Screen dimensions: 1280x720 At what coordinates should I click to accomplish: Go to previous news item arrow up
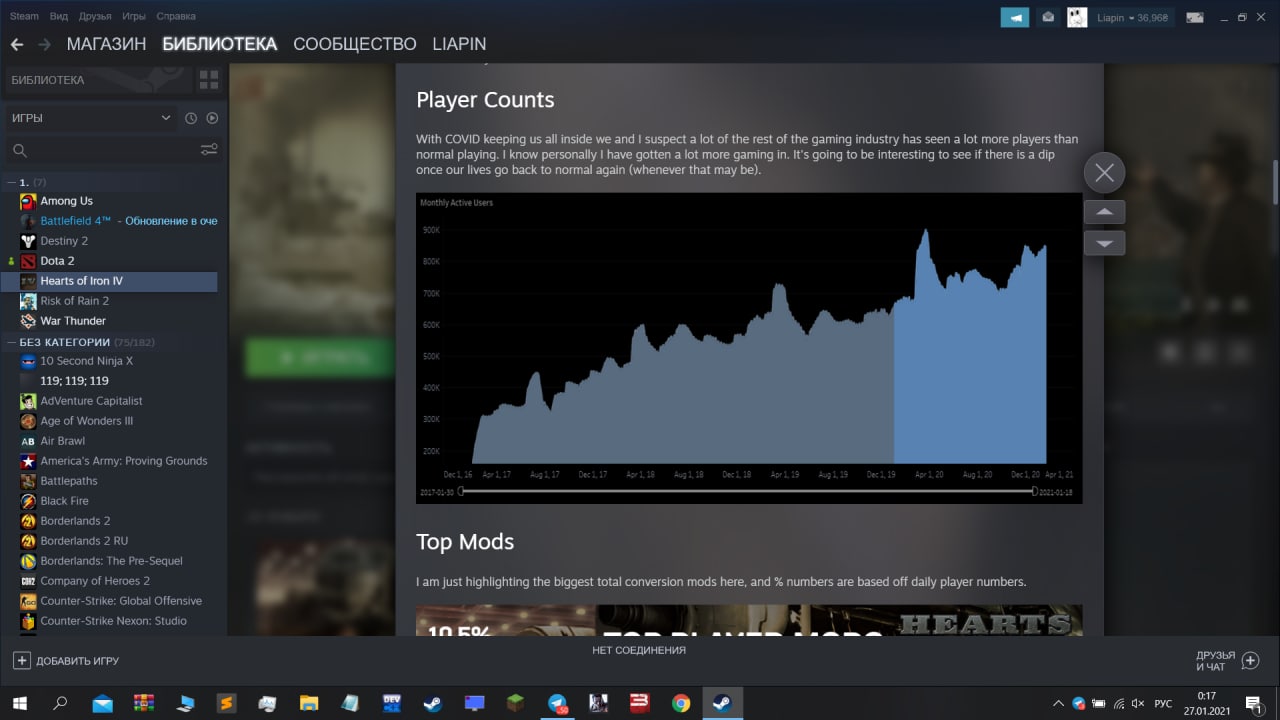click(1105, 212)
